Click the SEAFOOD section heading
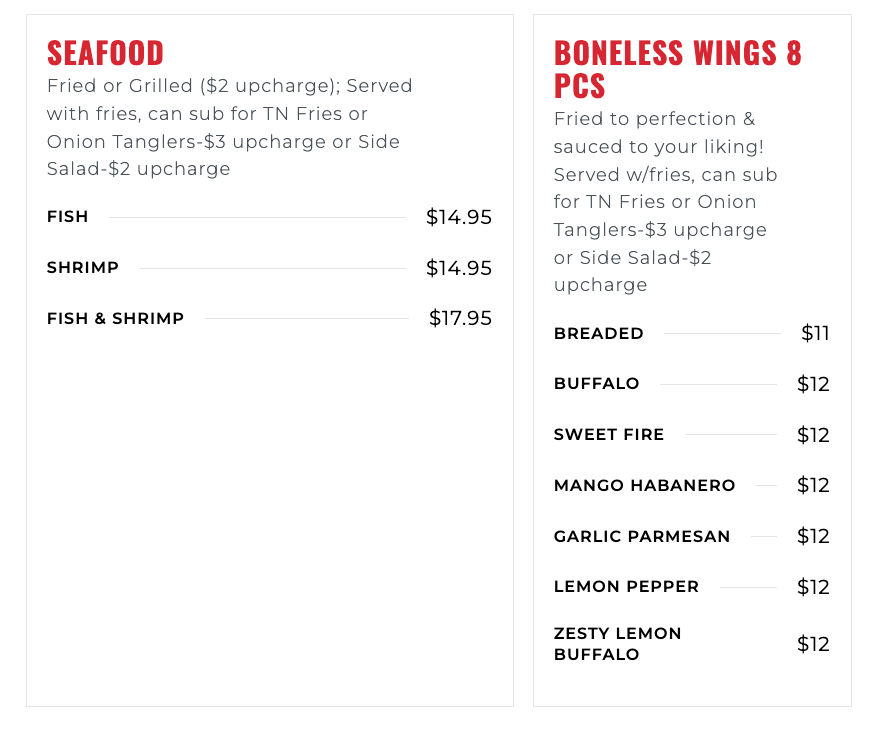 pyautogui.click(x=105, y=53)
